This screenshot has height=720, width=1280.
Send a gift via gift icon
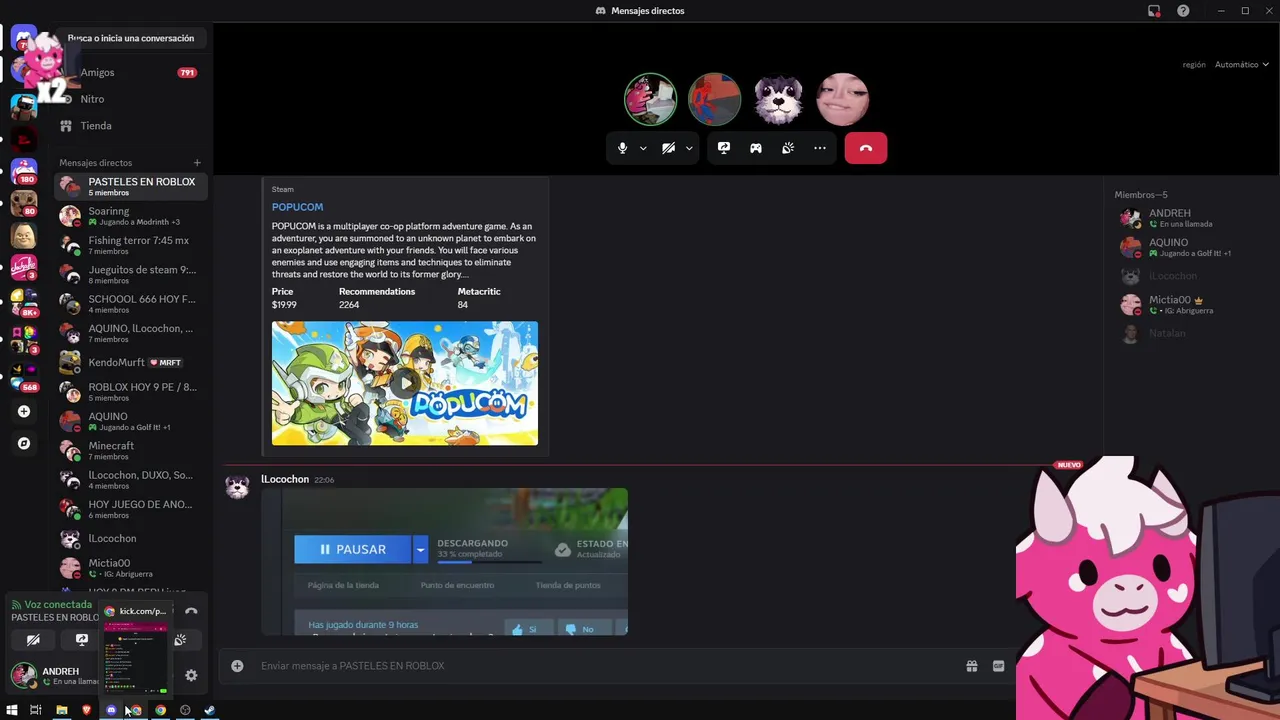971,666
